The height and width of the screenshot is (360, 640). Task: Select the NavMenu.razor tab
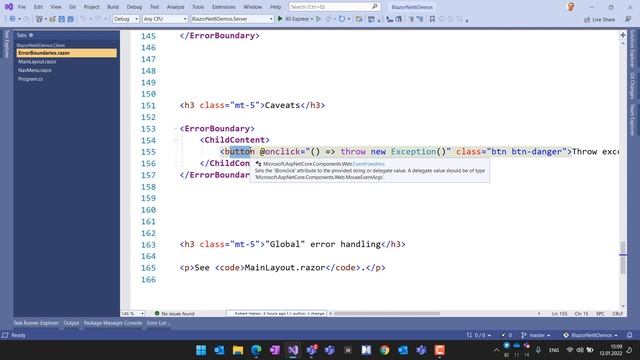click(x=35, y=70)
